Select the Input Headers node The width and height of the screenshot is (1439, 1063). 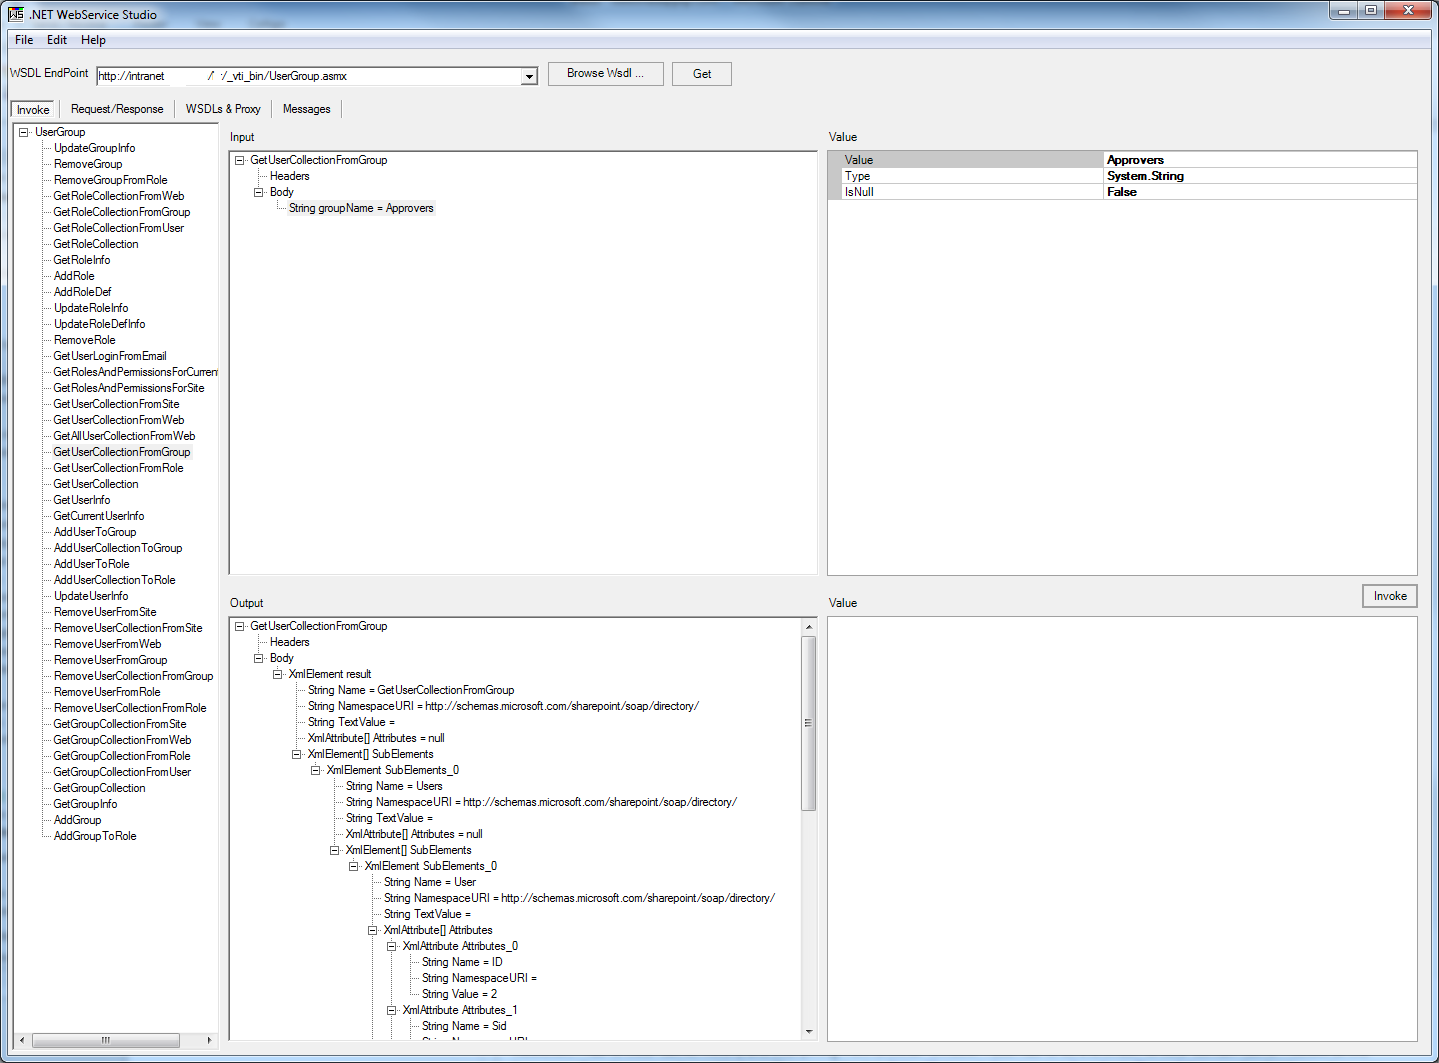point(289,176)
